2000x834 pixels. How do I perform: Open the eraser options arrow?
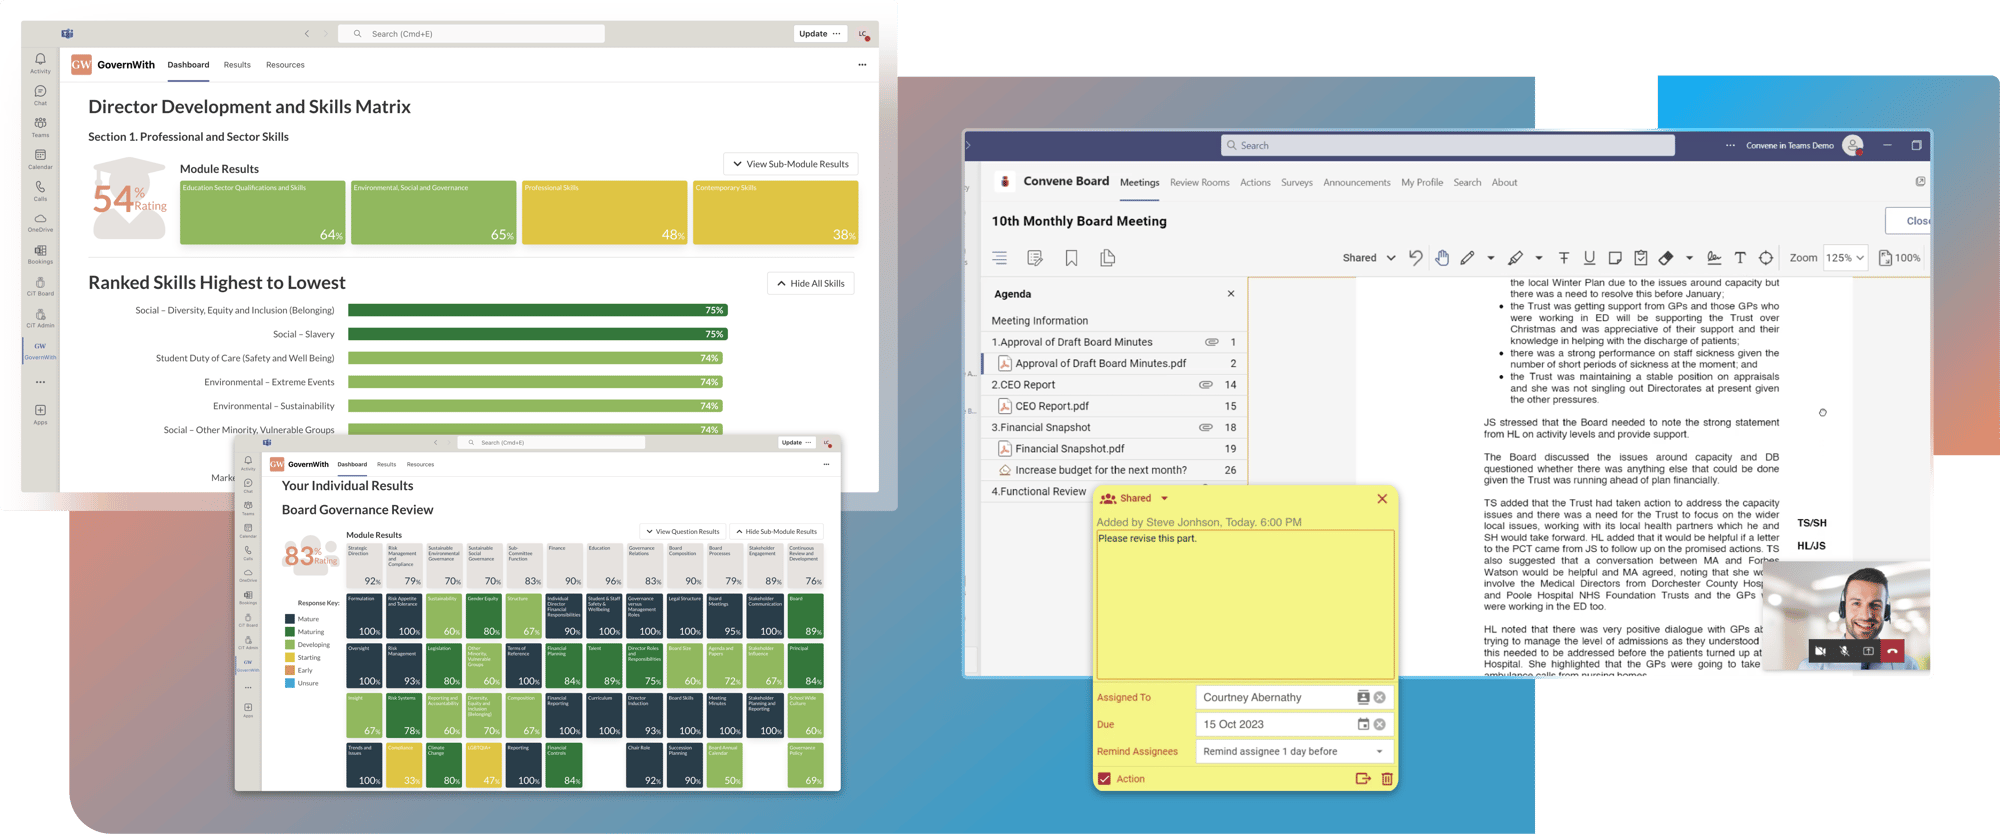[1689, 257]
